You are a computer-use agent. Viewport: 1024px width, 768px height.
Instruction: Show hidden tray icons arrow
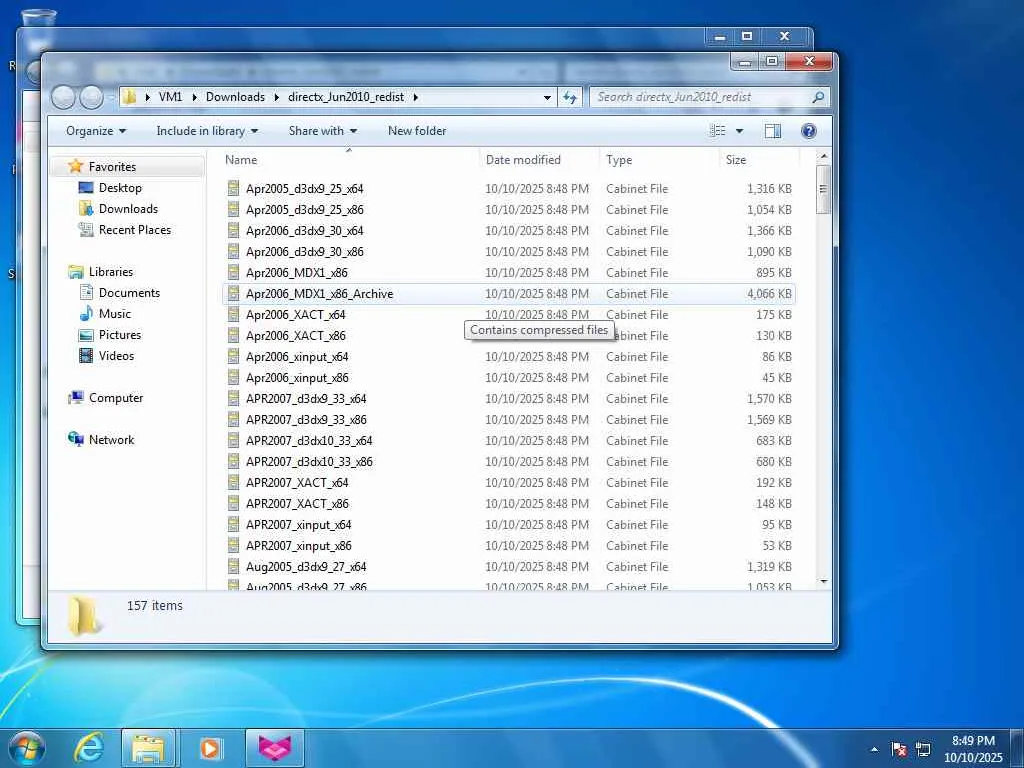coord(874,749)
